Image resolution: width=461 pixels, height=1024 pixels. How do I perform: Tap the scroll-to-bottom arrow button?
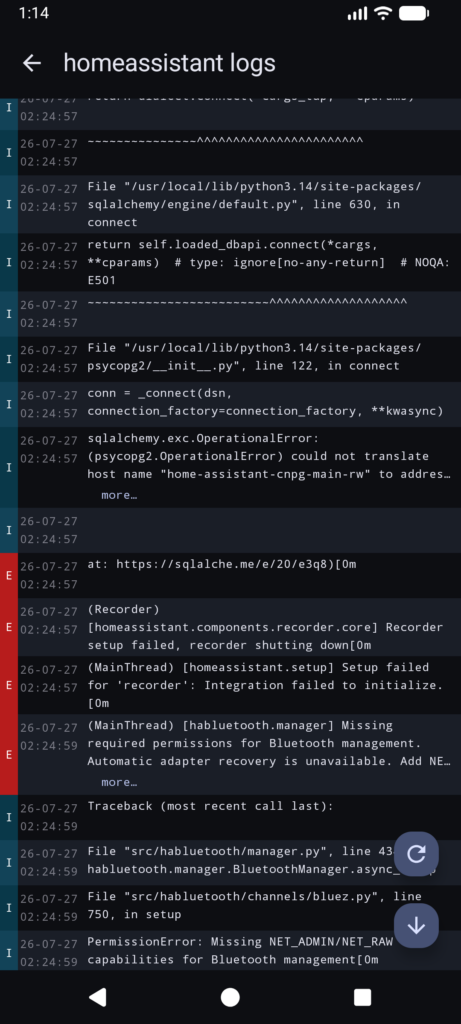tap(416, 926)
